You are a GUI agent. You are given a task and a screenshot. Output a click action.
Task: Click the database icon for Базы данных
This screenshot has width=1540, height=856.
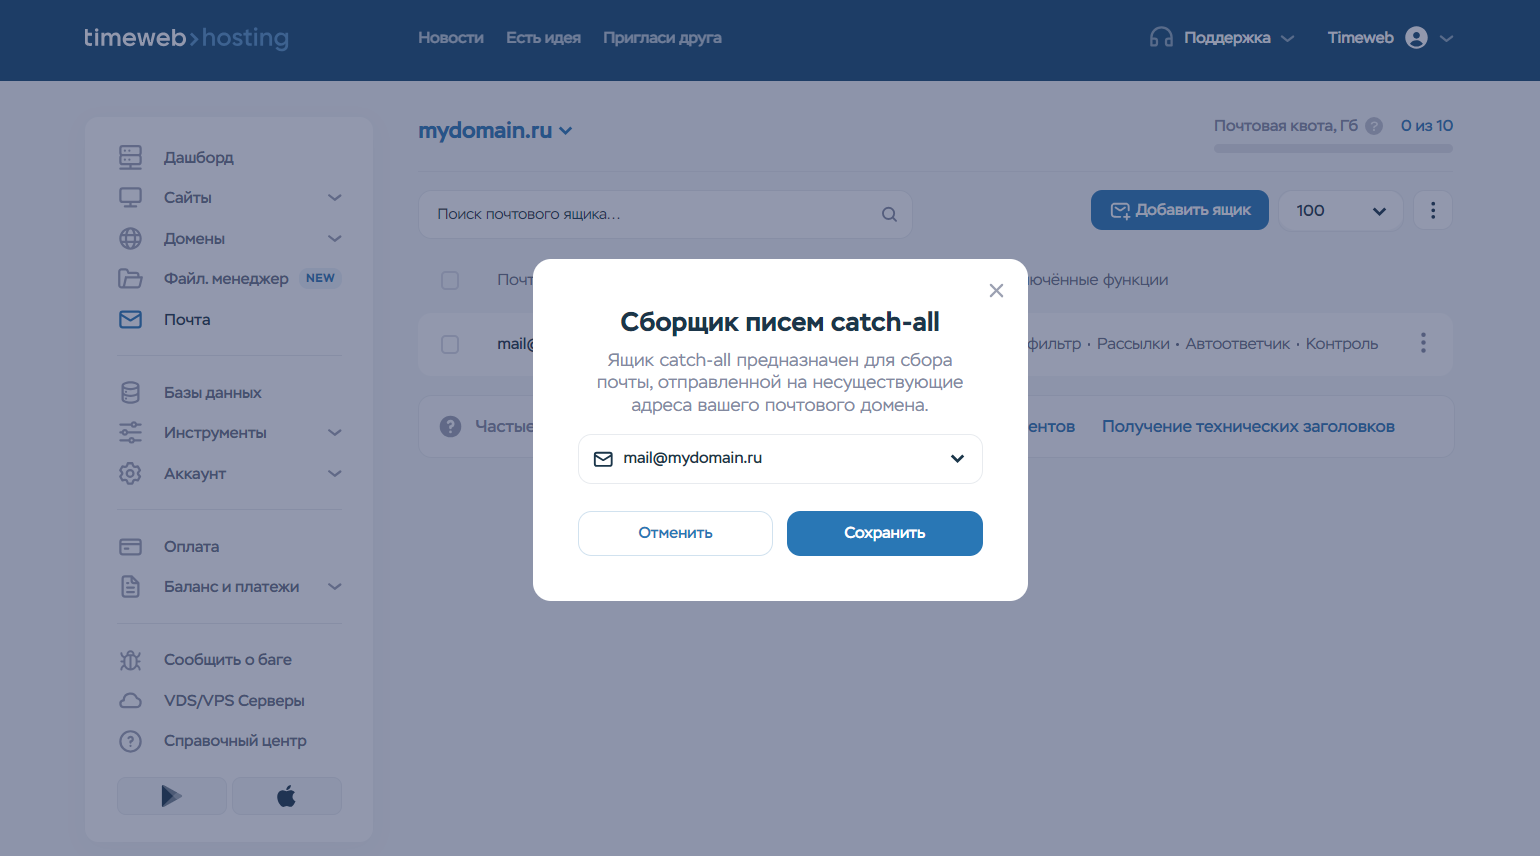pos(130,392)
